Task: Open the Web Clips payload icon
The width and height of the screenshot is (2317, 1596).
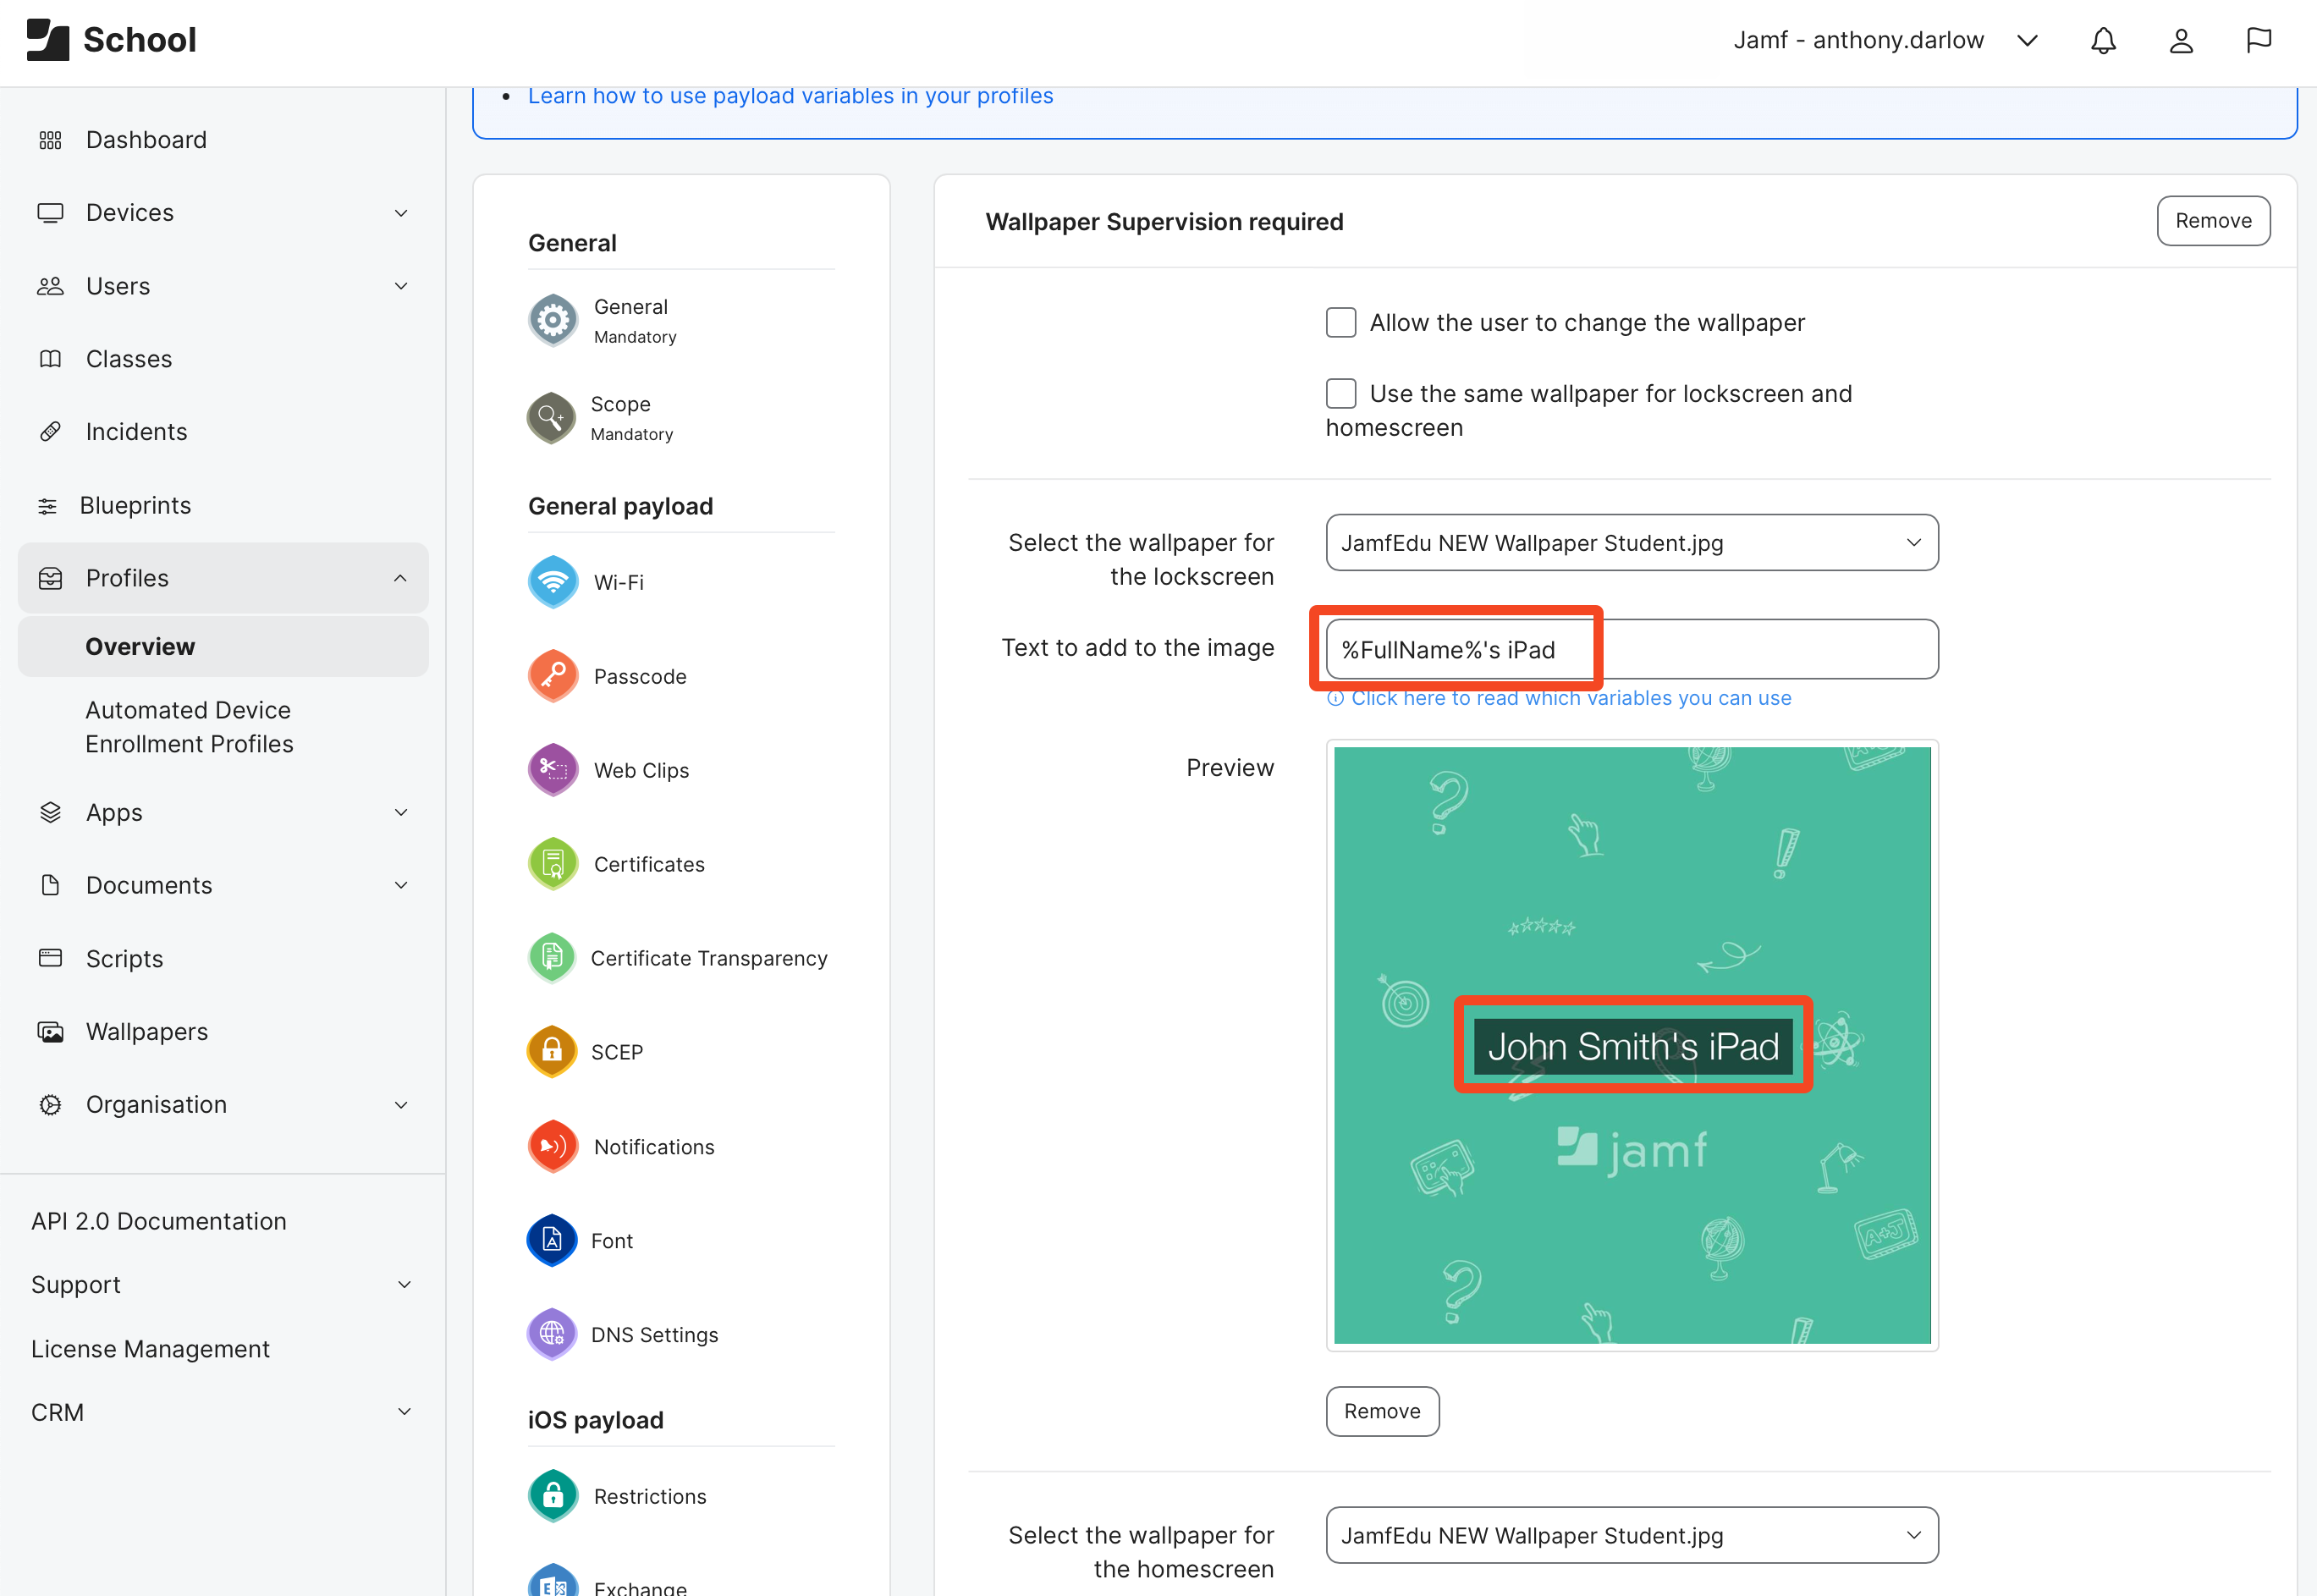Action: (553, 770)
